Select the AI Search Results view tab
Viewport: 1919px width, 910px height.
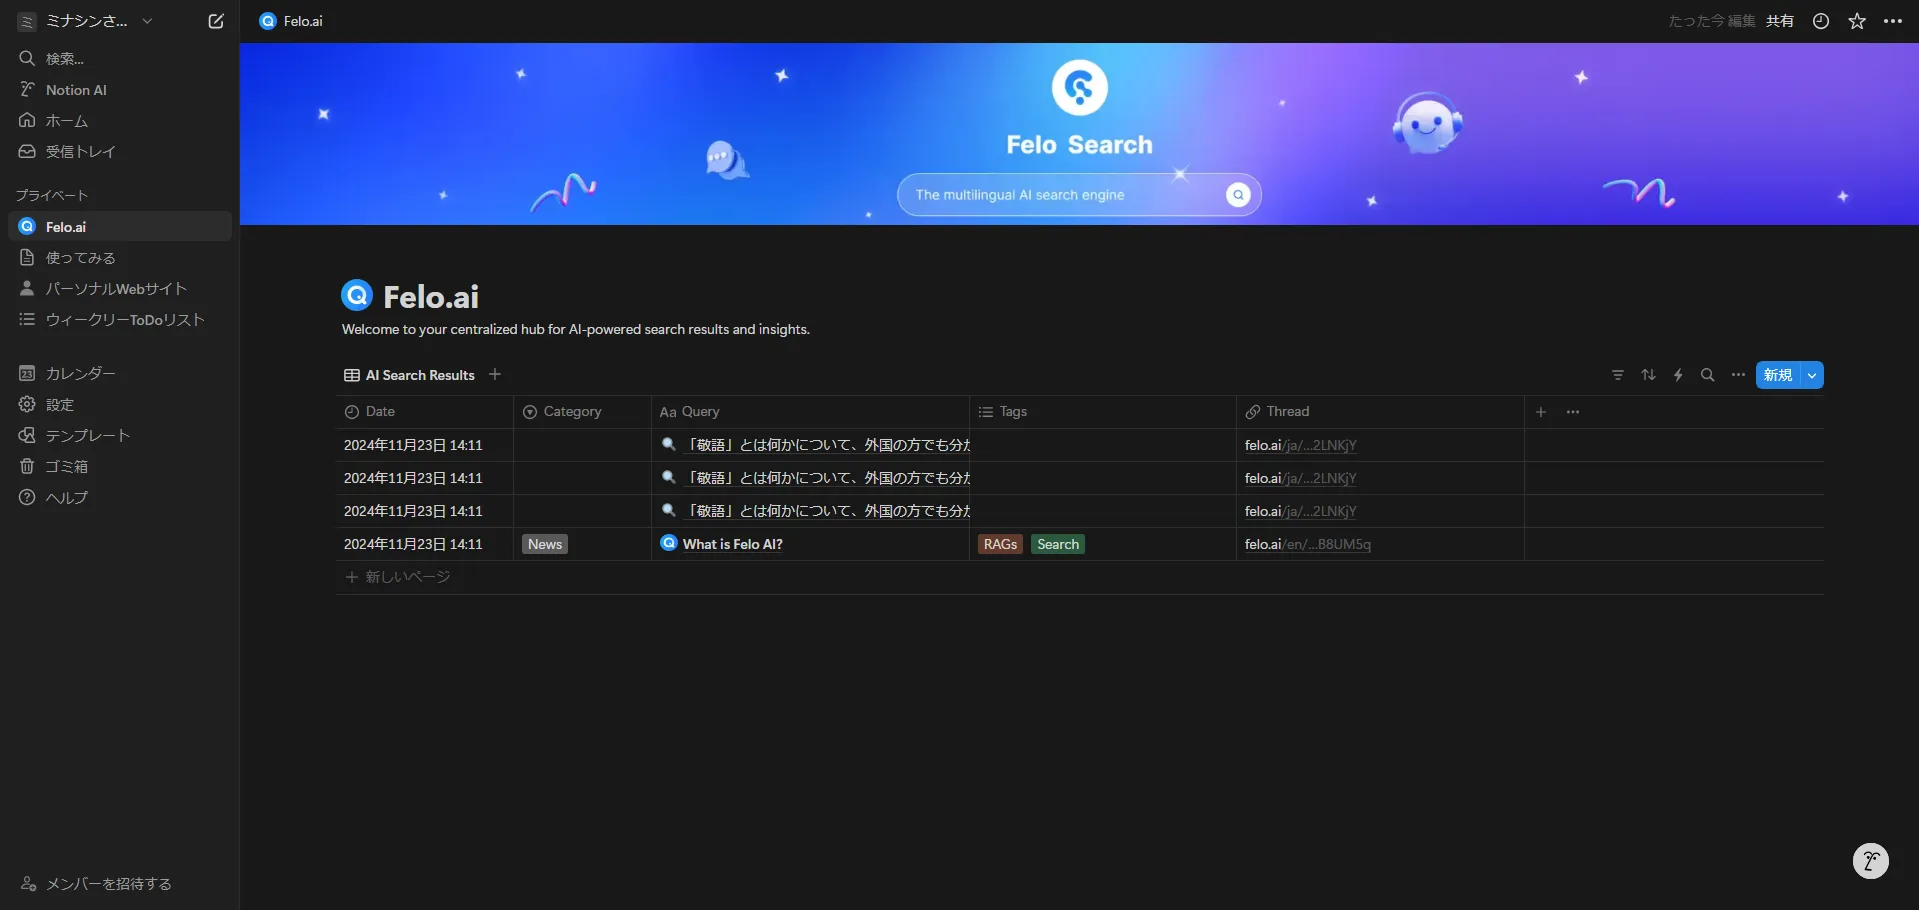pyautogui.click(x=410, y=375)
